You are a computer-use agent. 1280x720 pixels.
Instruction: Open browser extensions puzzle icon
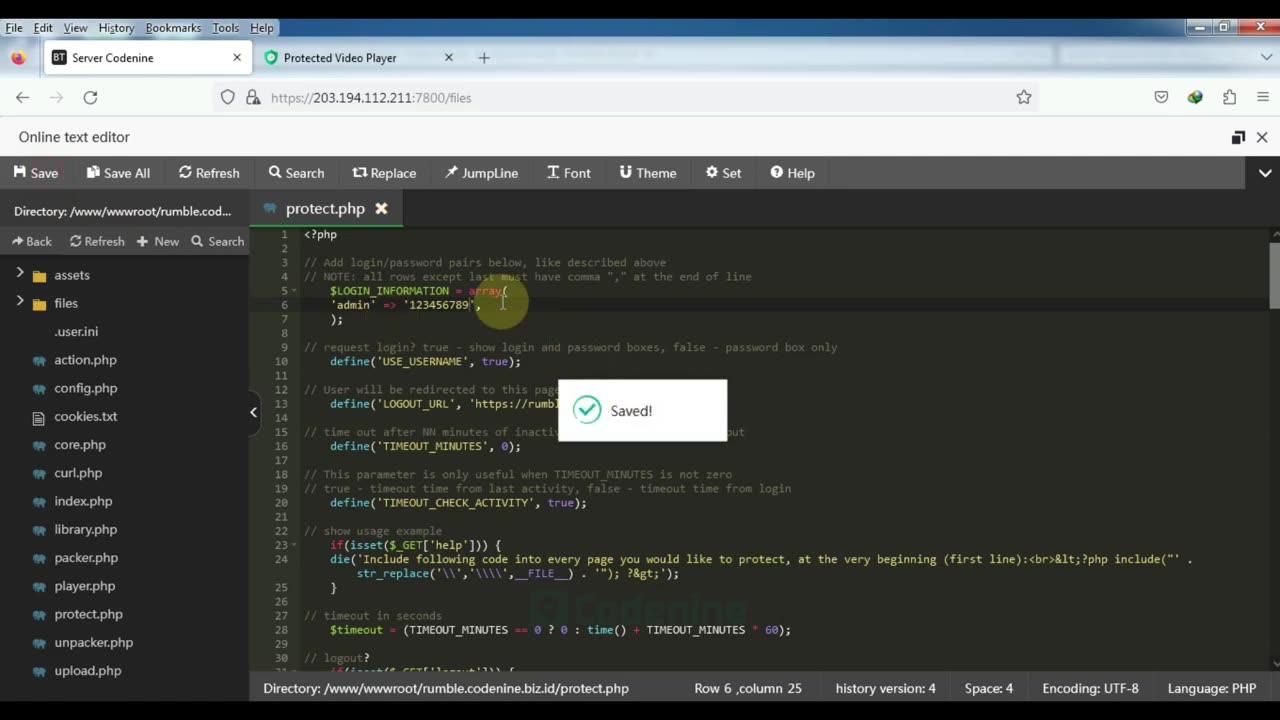point(1229,97)
